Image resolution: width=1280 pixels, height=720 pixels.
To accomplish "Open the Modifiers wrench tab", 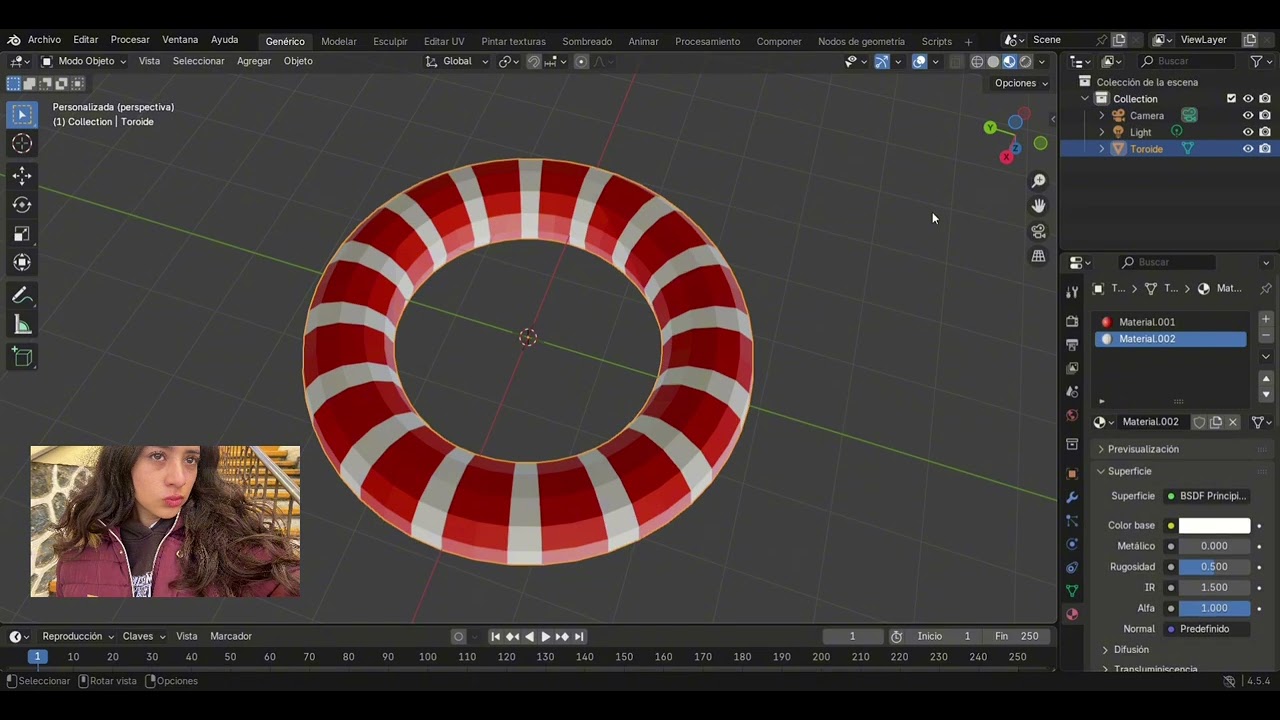I will click(1072, 497).
